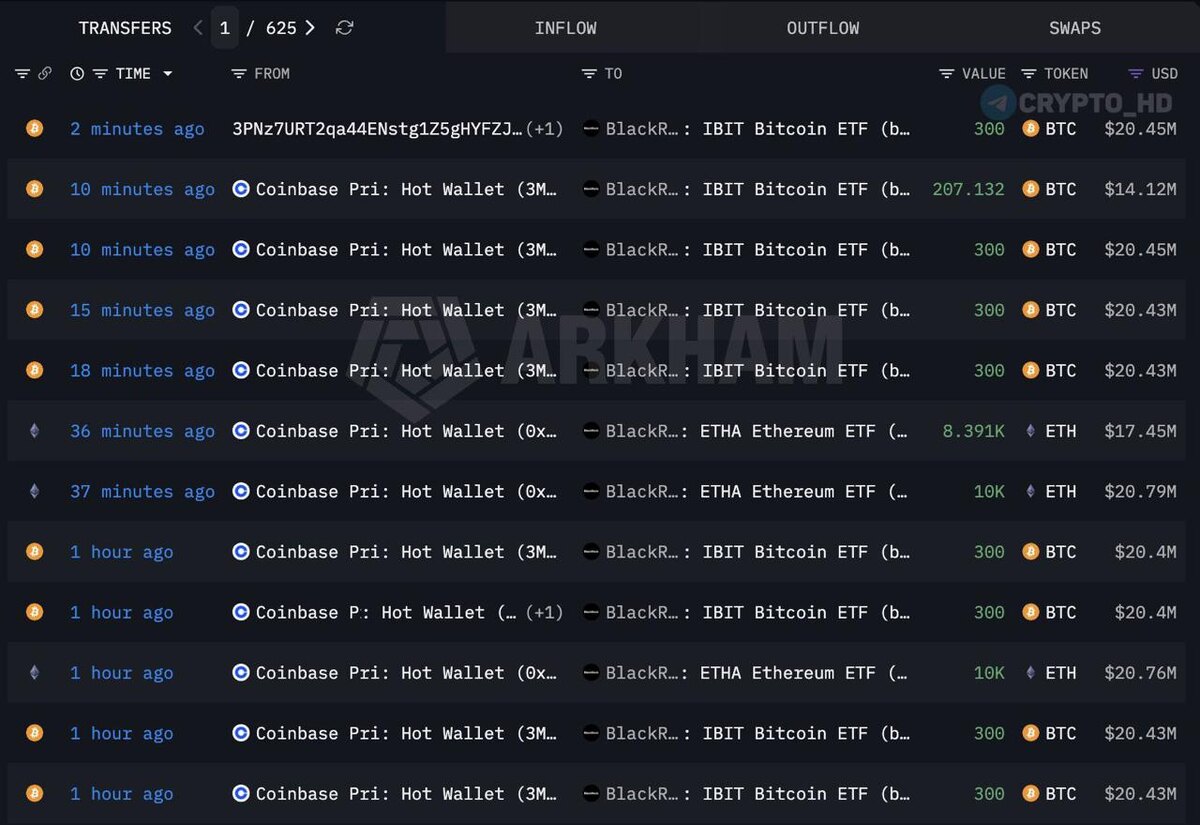The width and height of the screenshot is (1200, 825).
Task: Click the 625 total pages label
Action: pos(281,28)
